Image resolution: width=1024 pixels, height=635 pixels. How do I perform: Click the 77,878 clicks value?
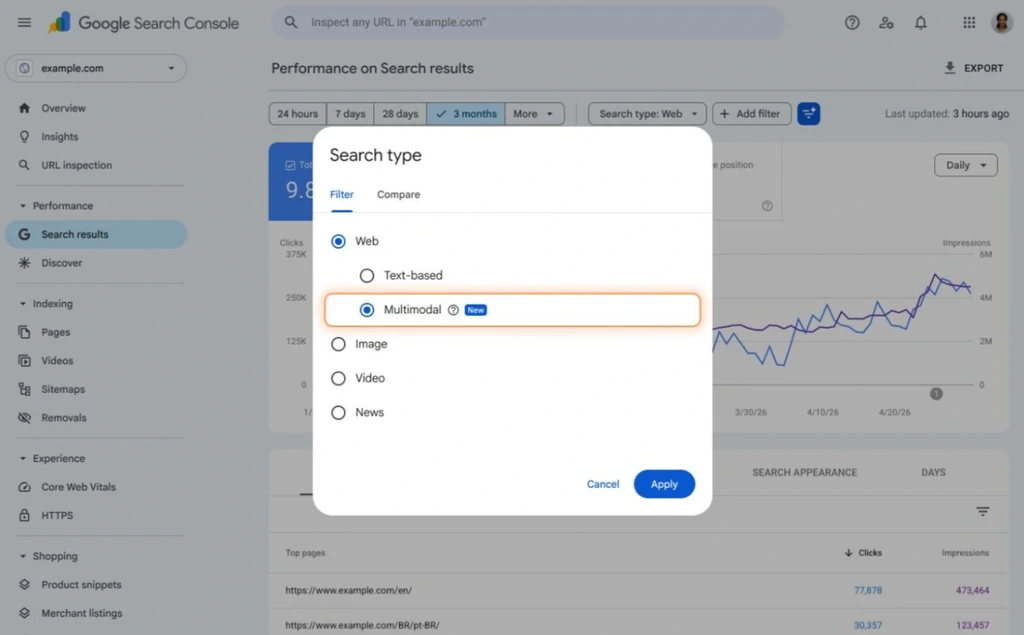coord(868,590)
